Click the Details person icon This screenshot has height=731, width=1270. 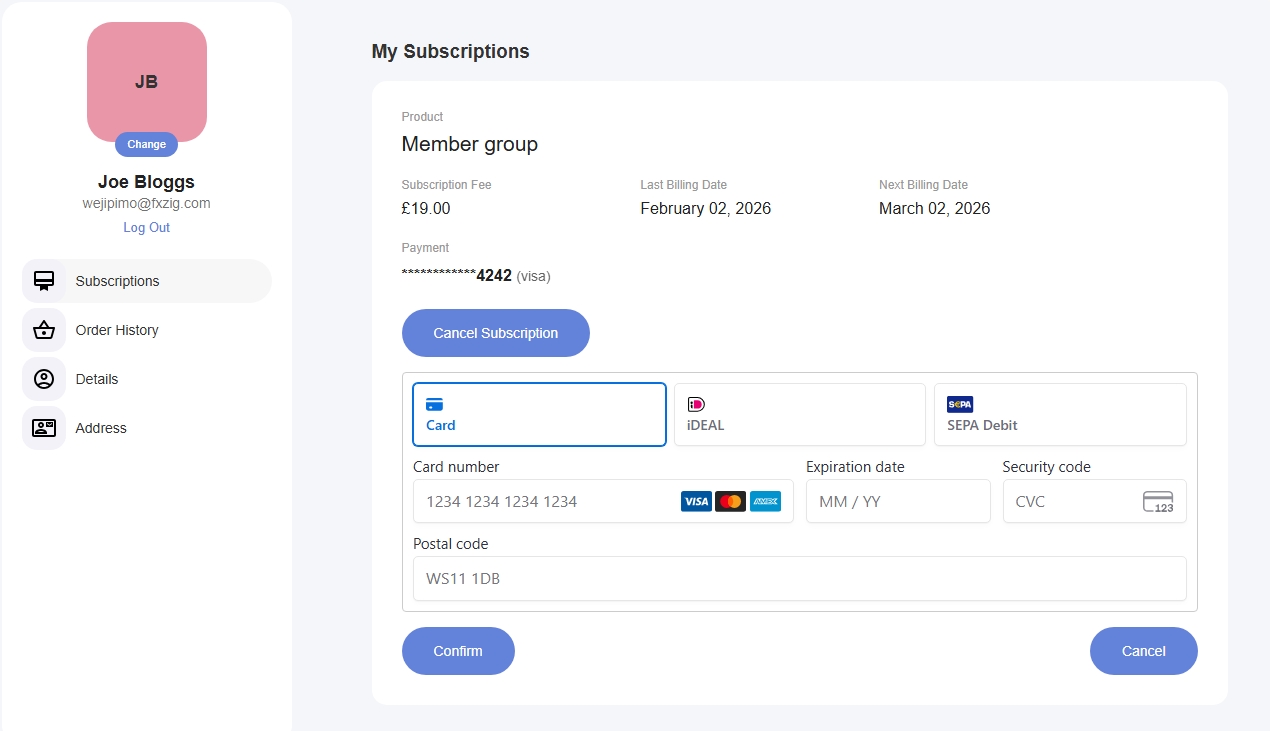(x=44, y=379)
